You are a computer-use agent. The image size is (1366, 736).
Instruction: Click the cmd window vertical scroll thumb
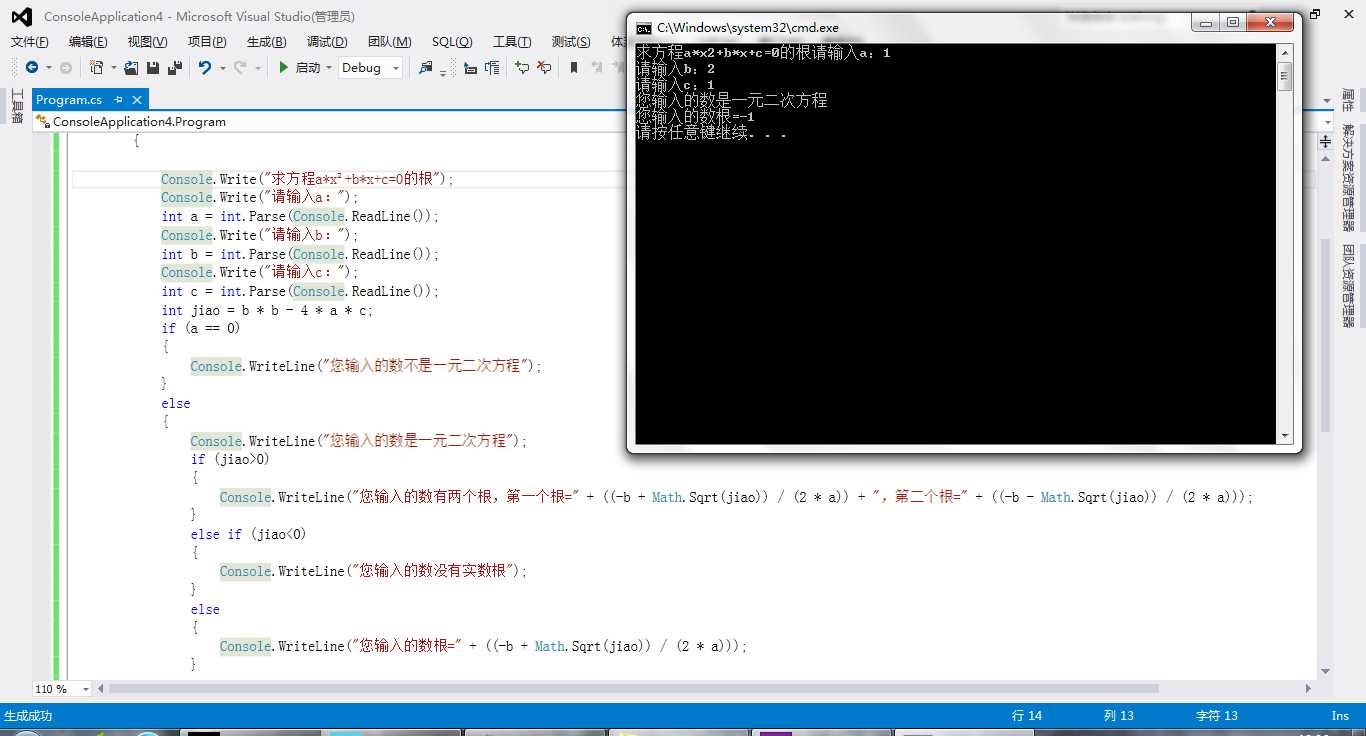(1285, 76)
